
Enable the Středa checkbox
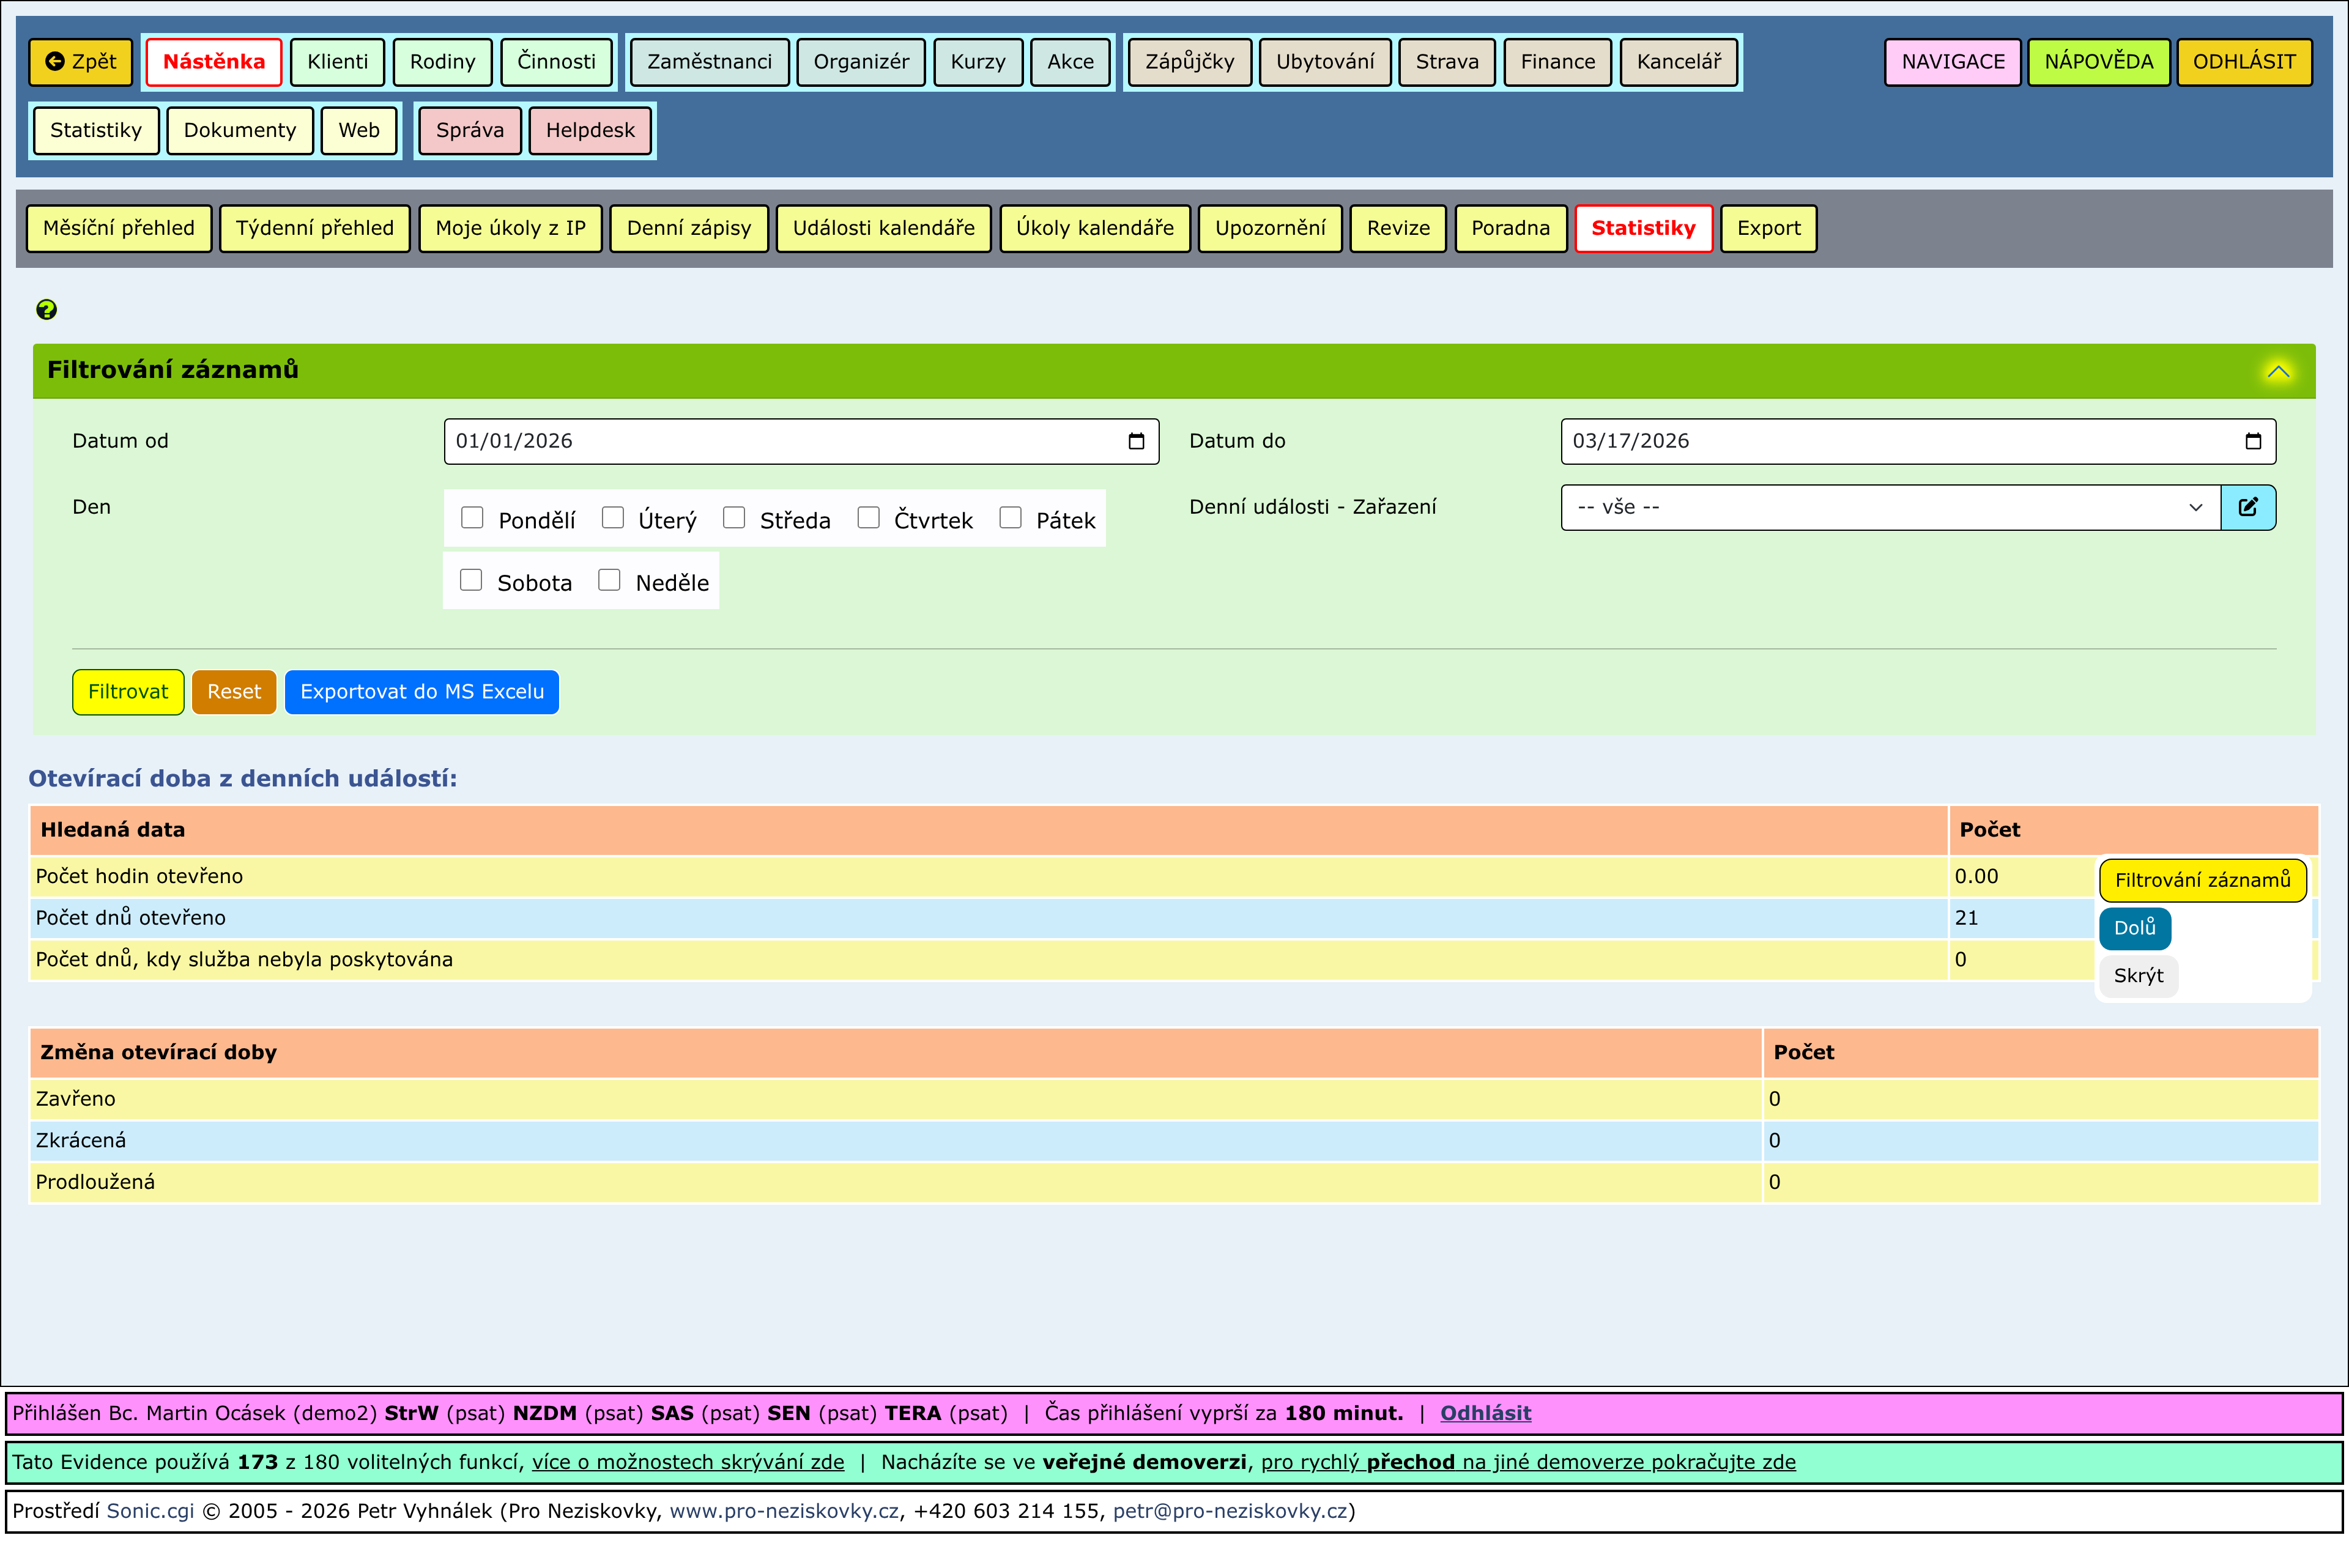tap(734, 518)
